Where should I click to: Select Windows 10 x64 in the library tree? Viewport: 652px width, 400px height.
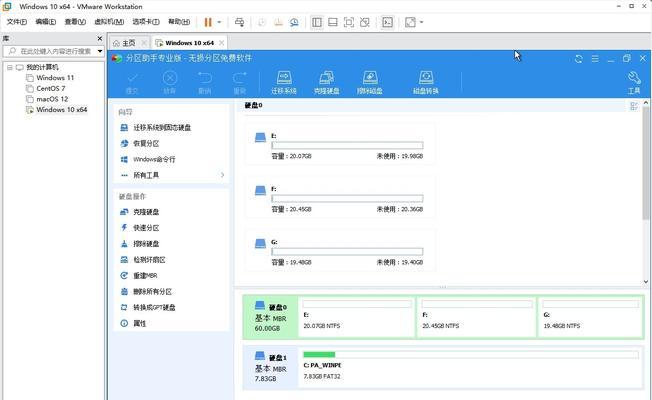[62, 110]
